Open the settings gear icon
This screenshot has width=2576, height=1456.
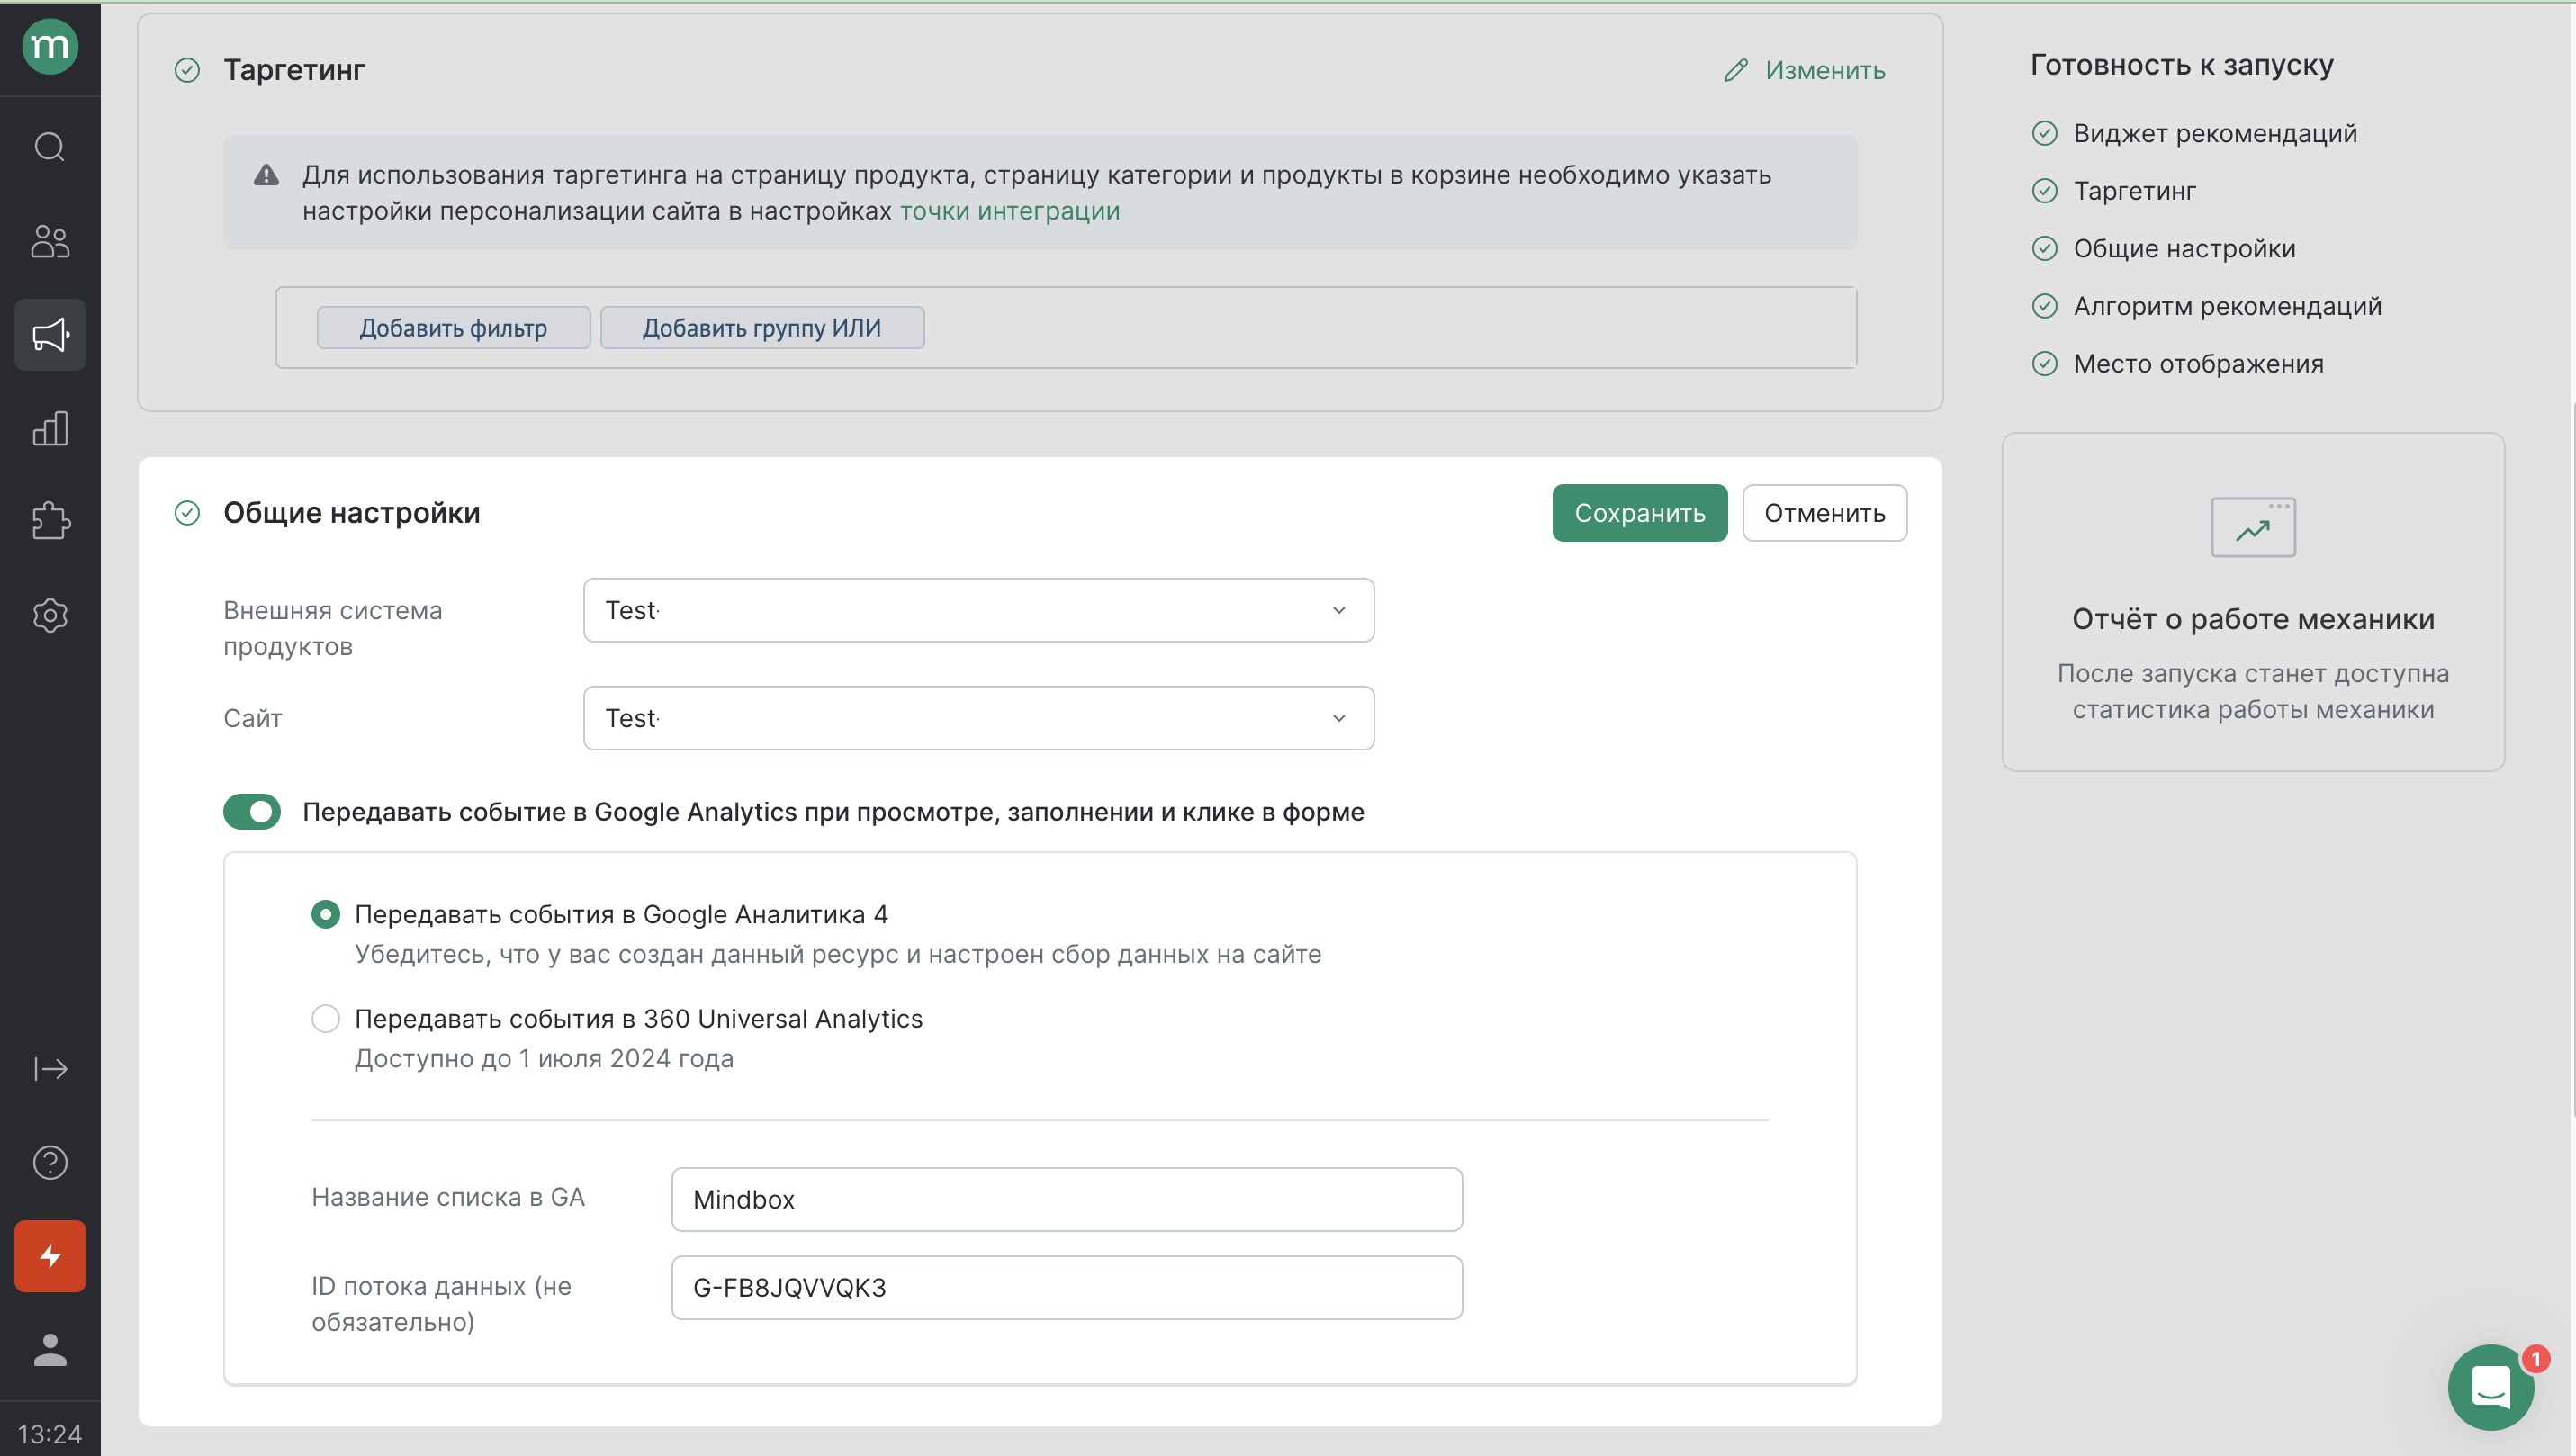point(50,615)
